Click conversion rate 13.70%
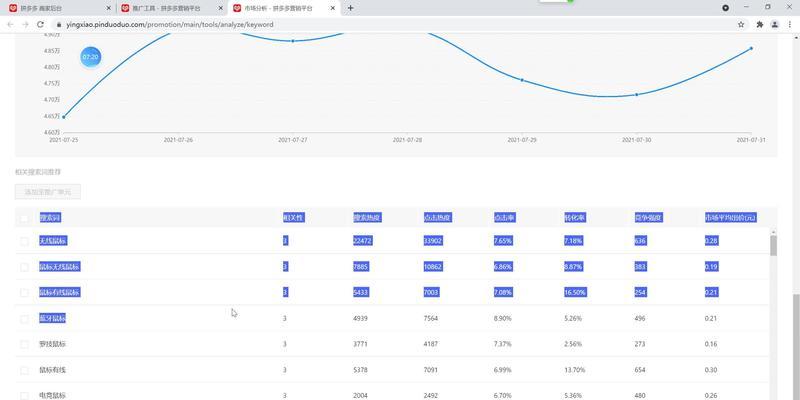Screen dimensions: 800x400 (574, 370)
